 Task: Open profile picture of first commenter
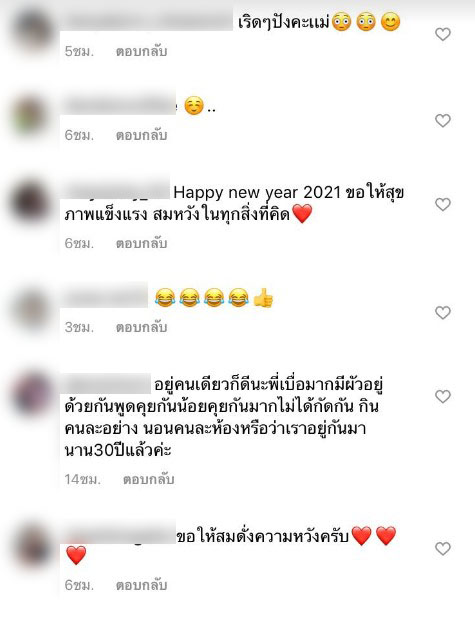click(32, 31)
